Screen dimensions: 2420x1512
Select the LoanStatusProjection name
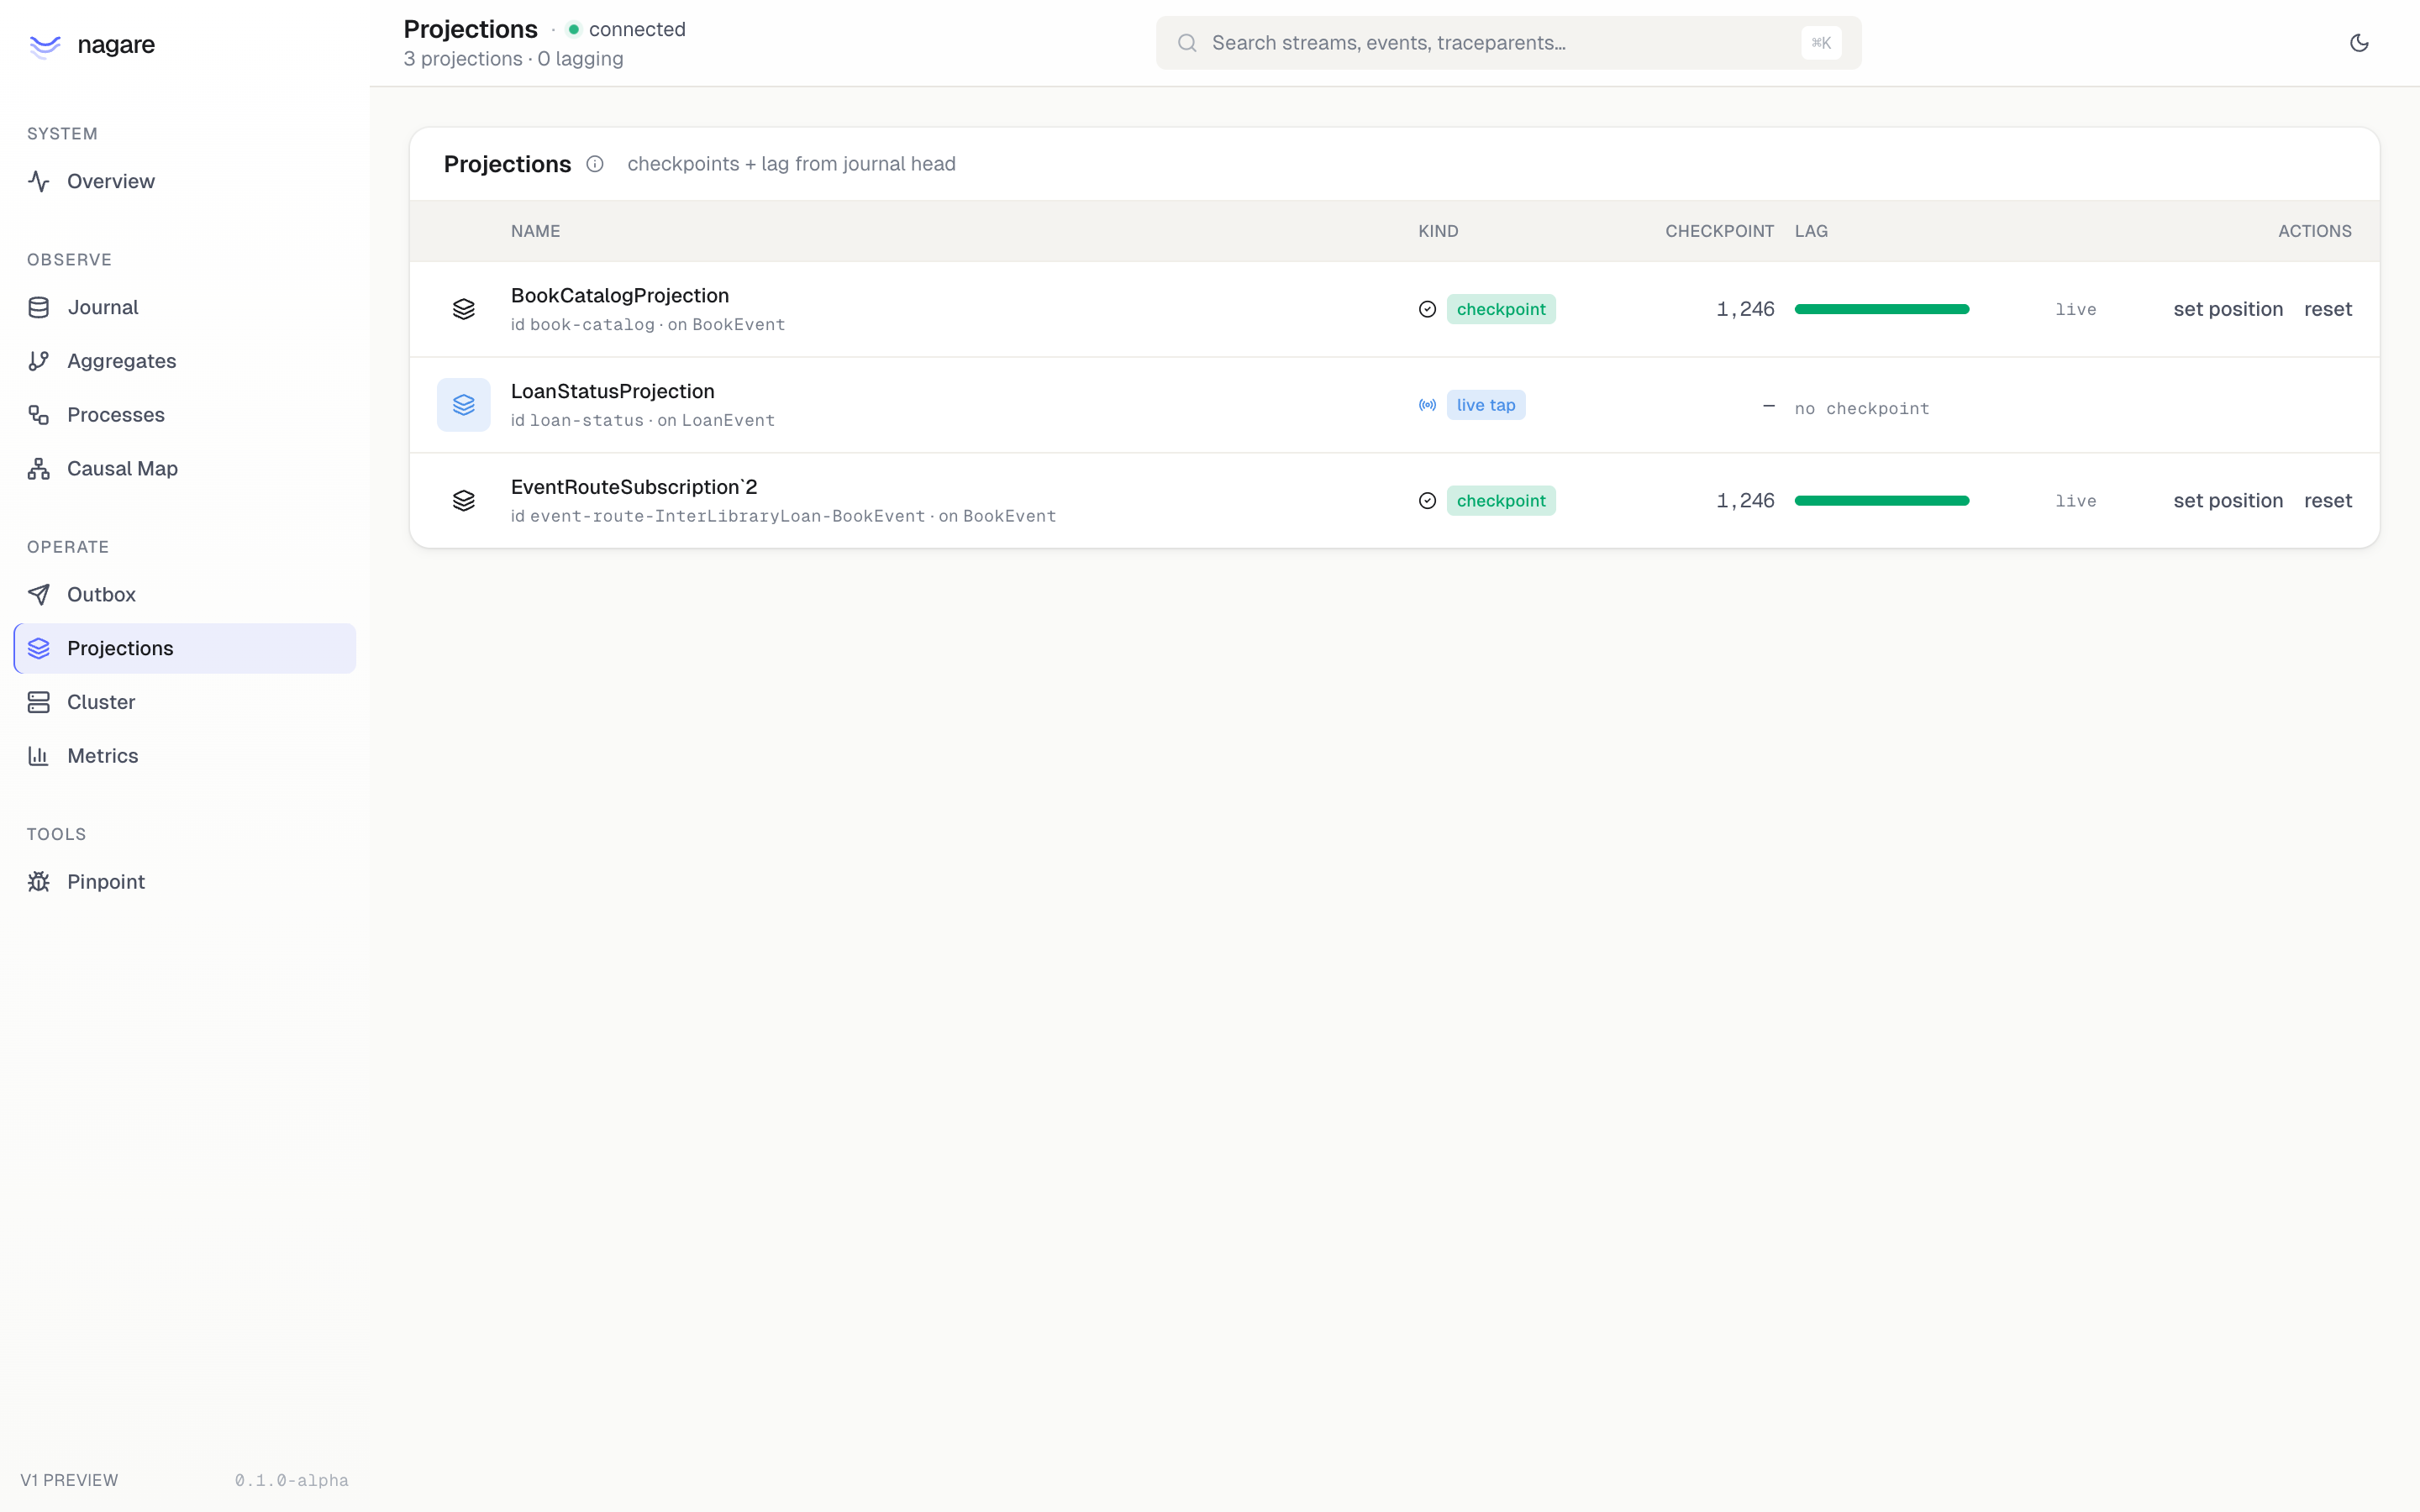[x=613, y=391]
